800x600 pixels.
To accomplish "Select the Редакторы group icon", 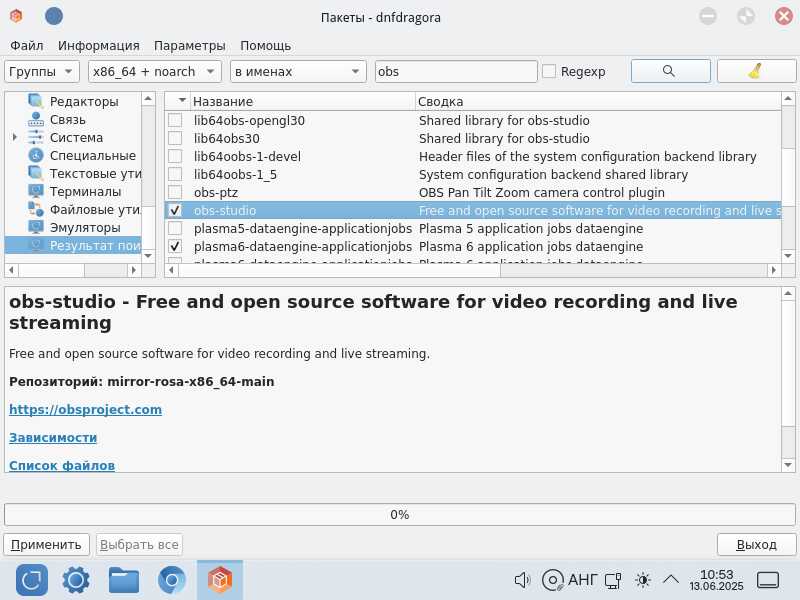I will click(x=36, y=101).
